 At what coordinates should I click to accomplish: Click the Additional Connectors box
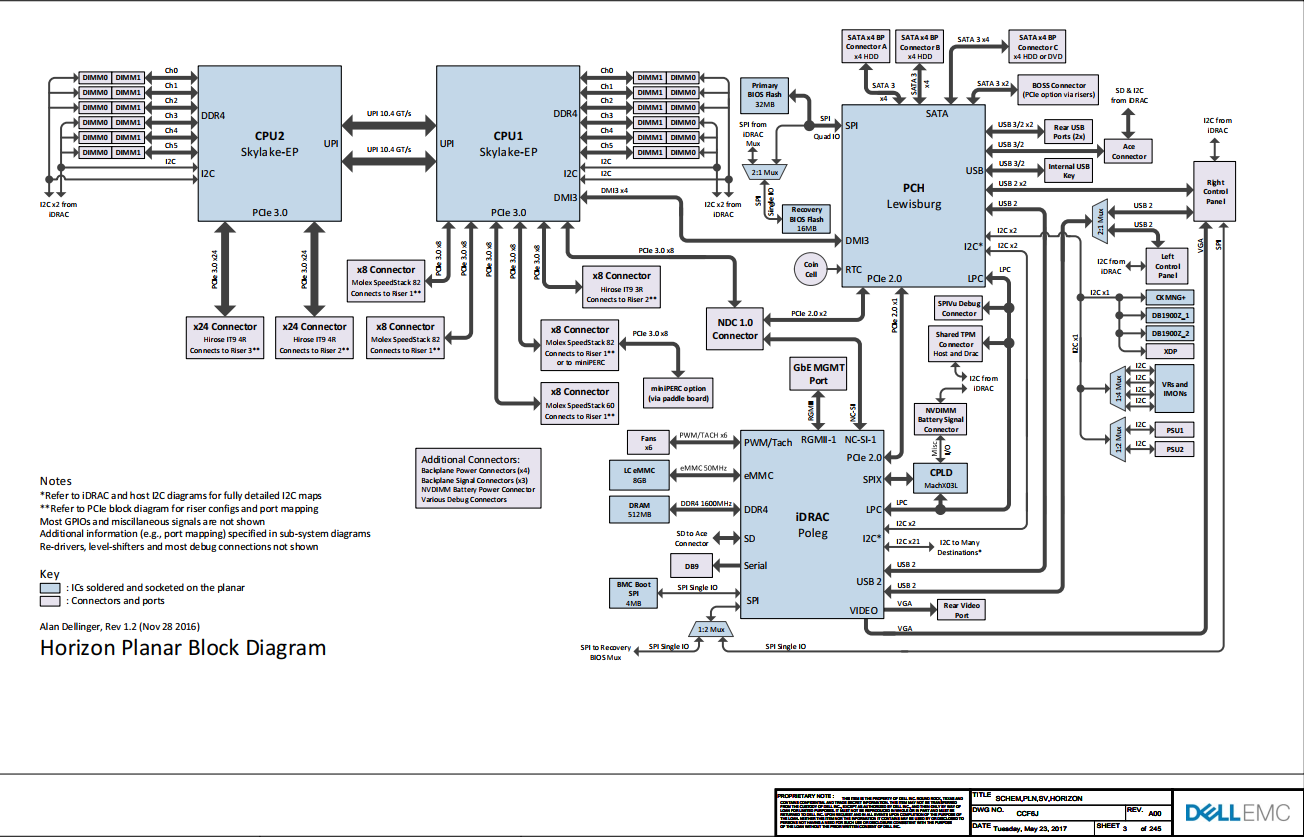(478, 479)
